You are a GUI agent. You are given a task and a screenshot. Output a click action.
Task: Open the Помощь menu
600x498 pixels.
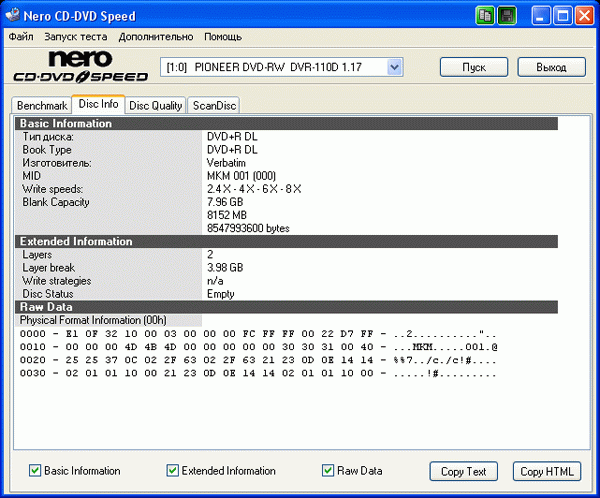[223, 37]
